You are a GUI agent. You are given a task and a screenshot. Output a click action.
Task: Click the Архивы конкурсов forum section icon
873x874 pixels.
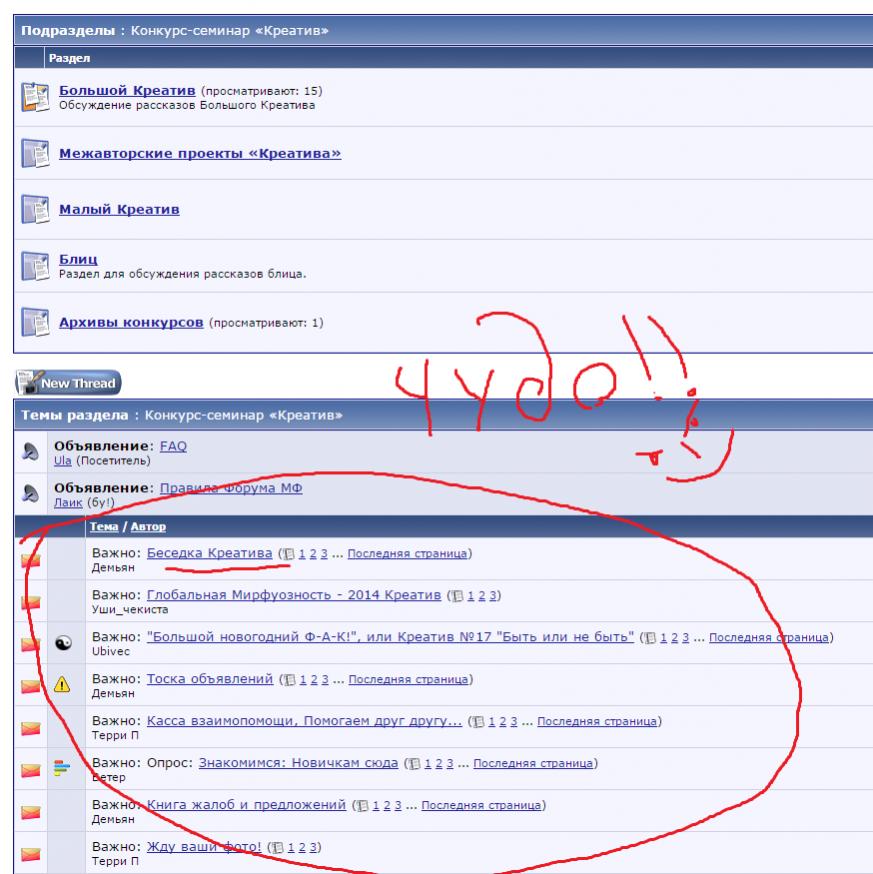point(34,322)
